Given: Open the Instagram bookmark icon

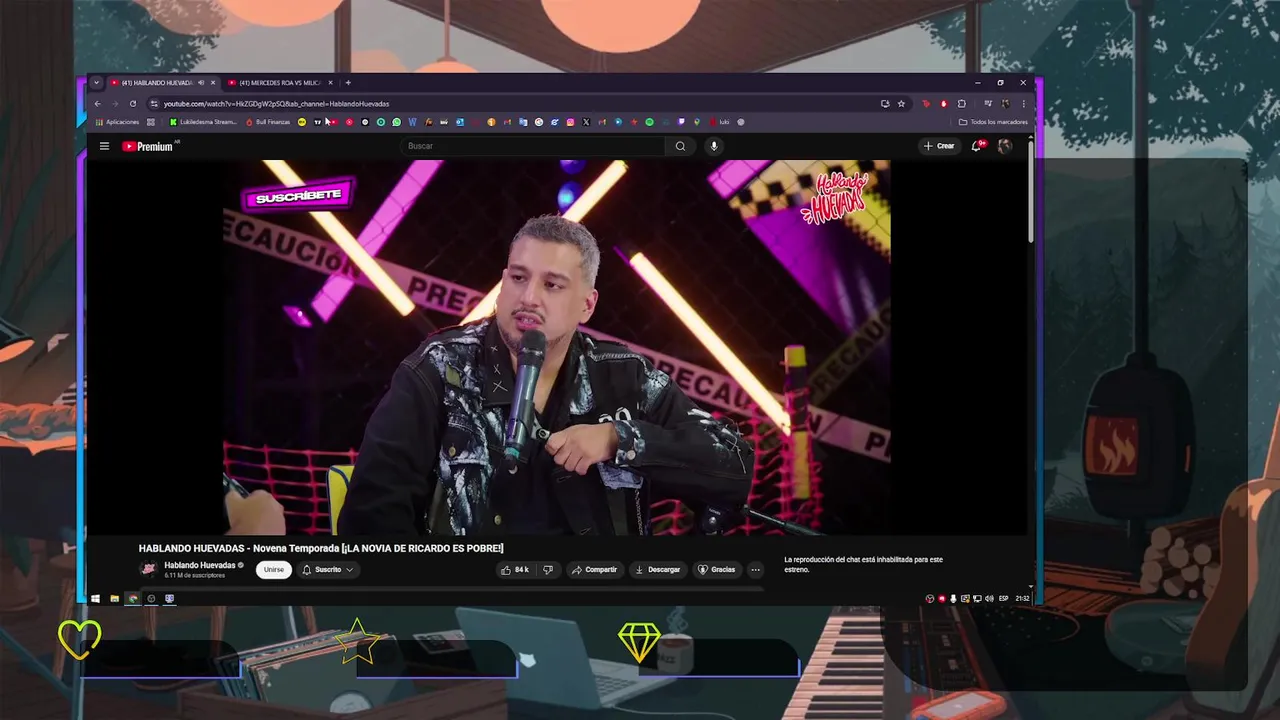Looking at the screenshot, I should [x=570, y=122].
